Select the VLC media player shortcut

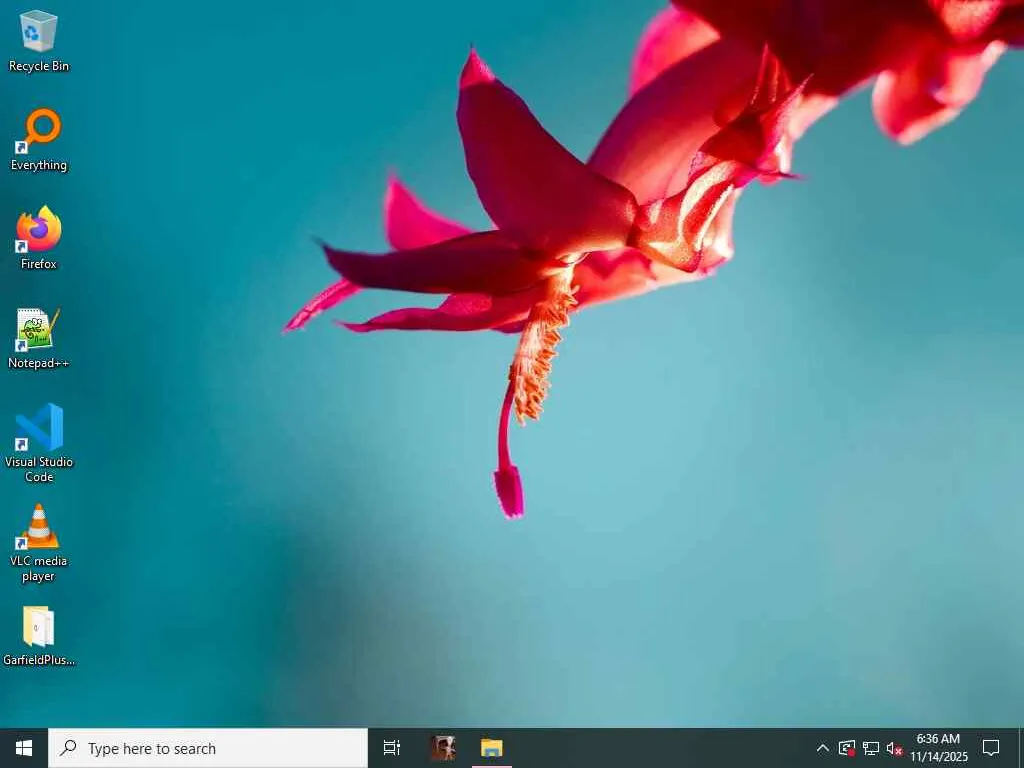(39, 543)
